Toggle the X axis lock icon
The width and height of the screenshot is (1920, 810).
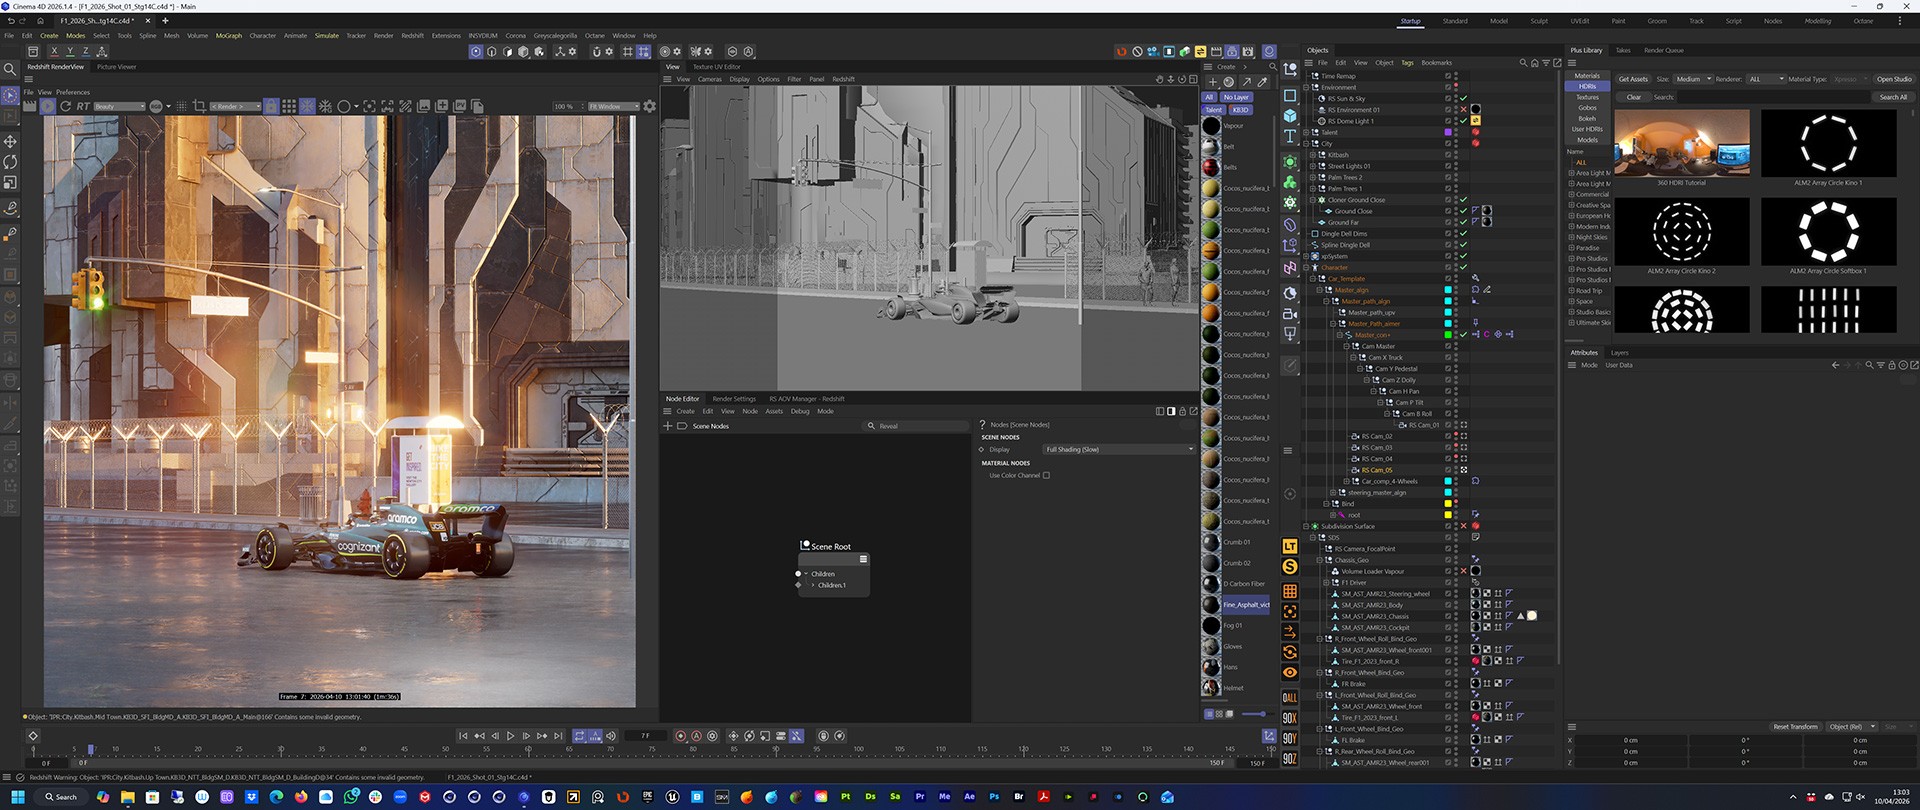(54, 52)
